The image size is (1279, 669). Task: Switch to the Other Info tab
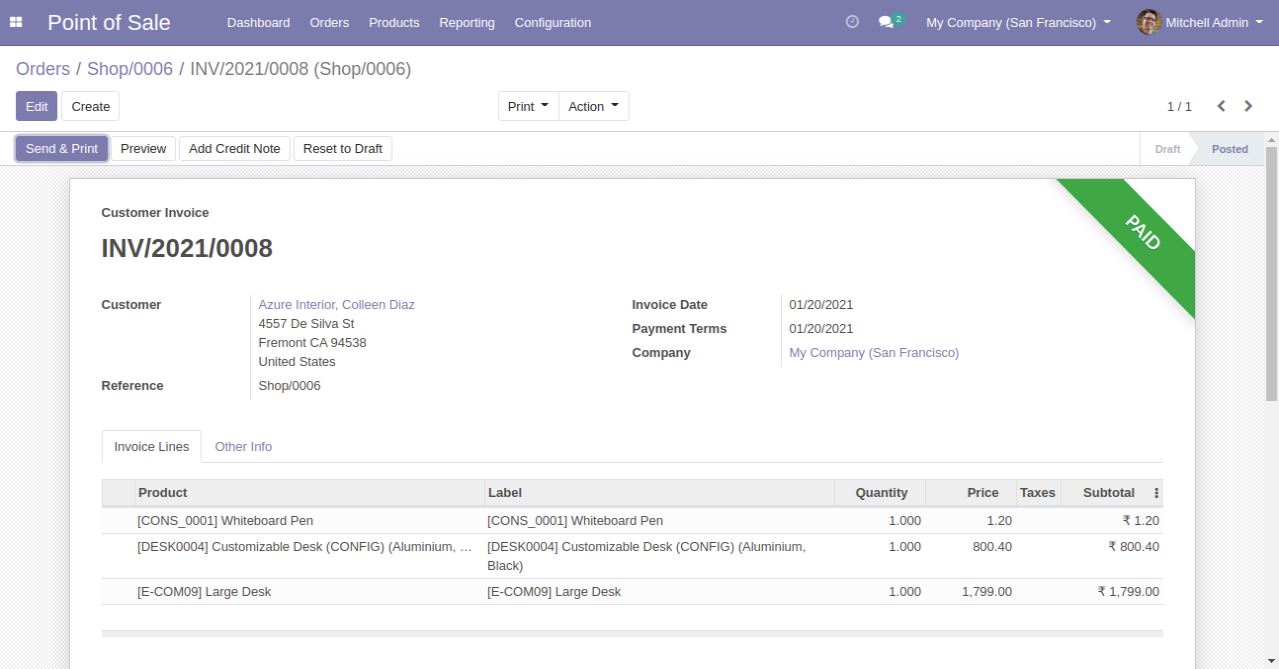(x=243, y=447)
